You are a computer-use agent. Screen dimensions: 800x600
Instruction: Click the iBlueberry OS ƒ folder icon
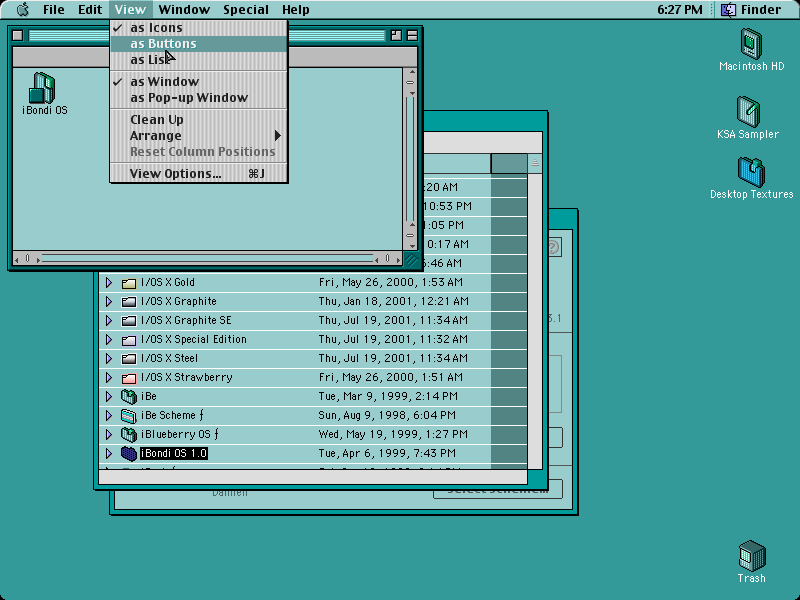pos(129,435)
